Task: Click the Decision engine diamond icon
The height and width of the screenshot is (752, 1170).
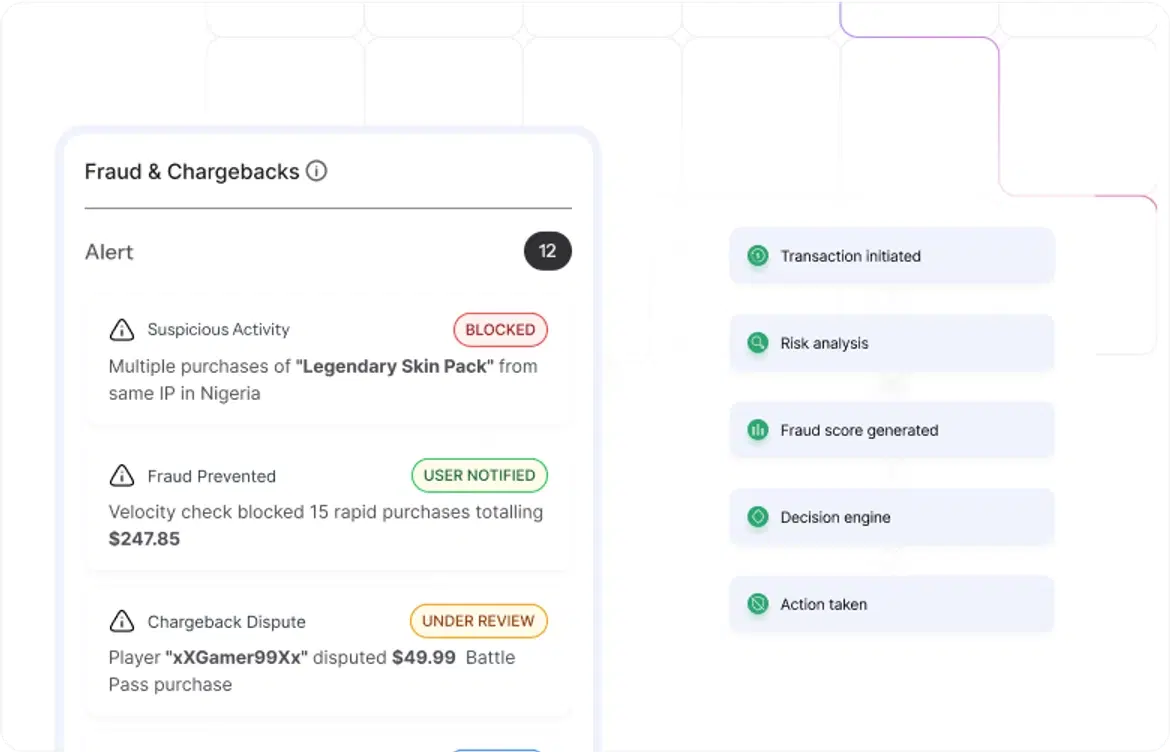Action: point(758,517)
